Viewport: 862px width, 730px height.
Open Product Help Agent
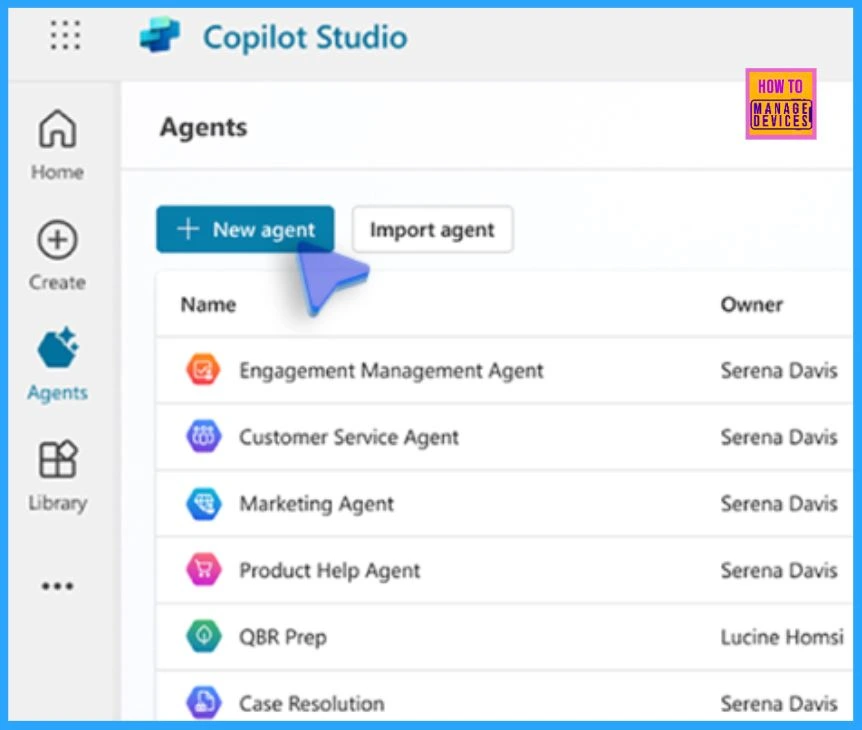[330, 570]
